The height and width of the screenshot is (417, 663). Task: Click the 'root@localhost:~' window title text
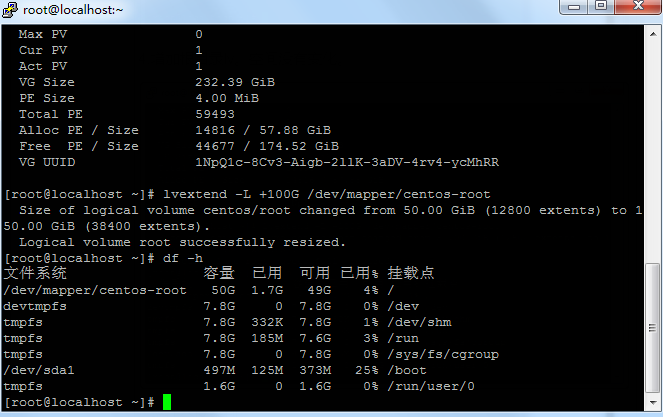click(x=73, y=10)
